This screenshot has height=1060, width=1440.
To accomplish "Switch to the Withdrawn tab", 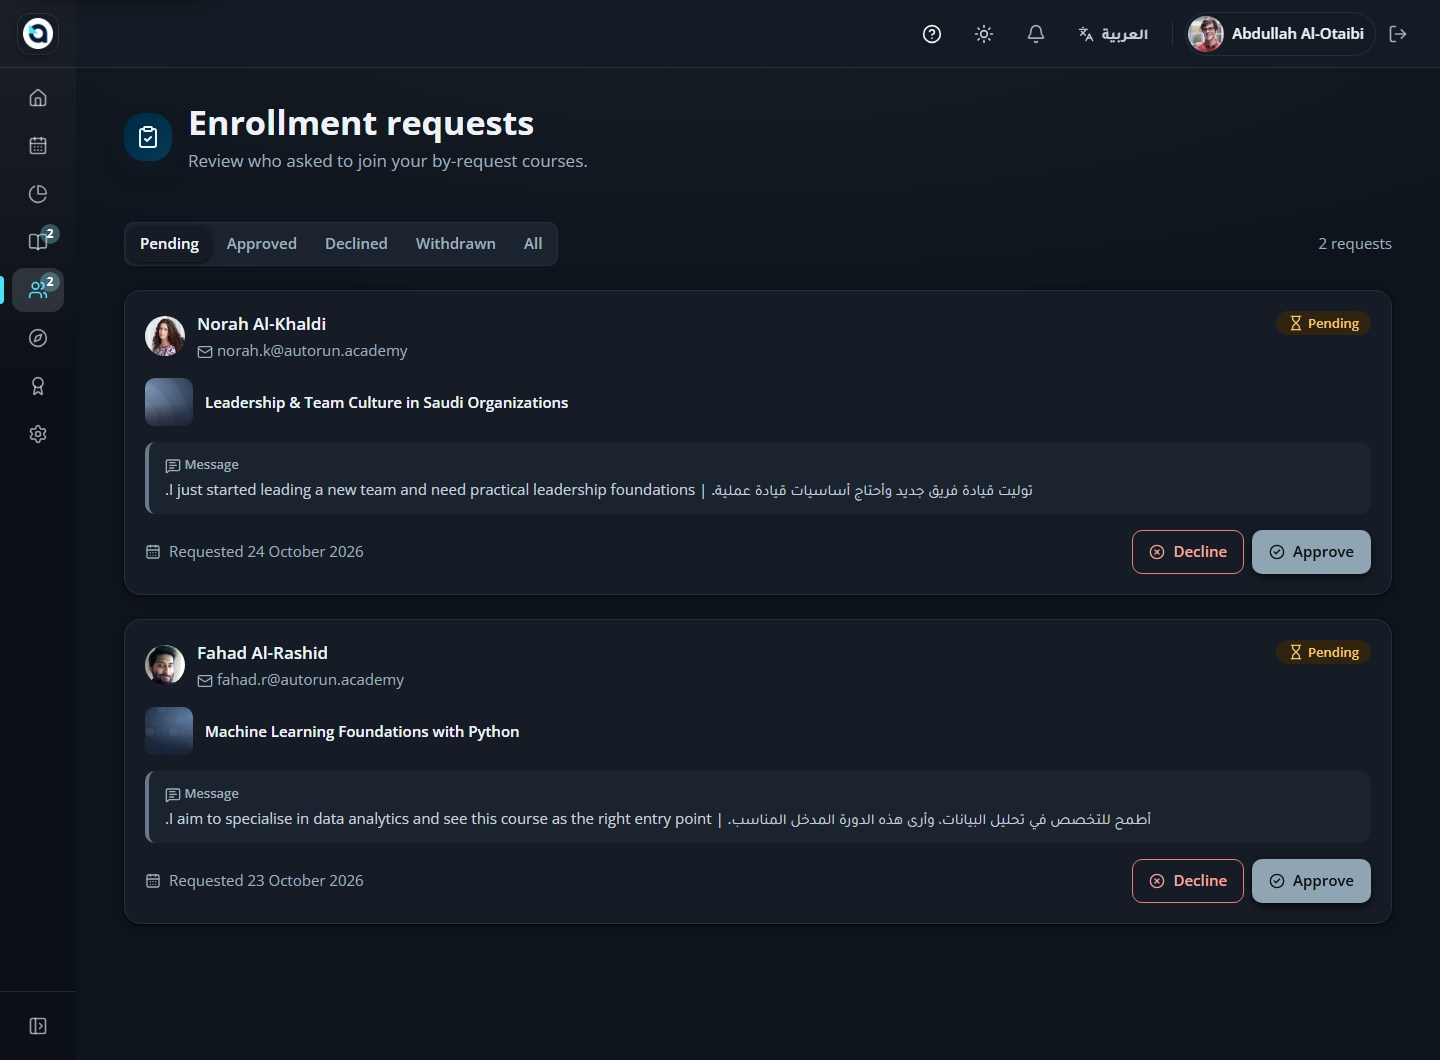I will point(456,244).
